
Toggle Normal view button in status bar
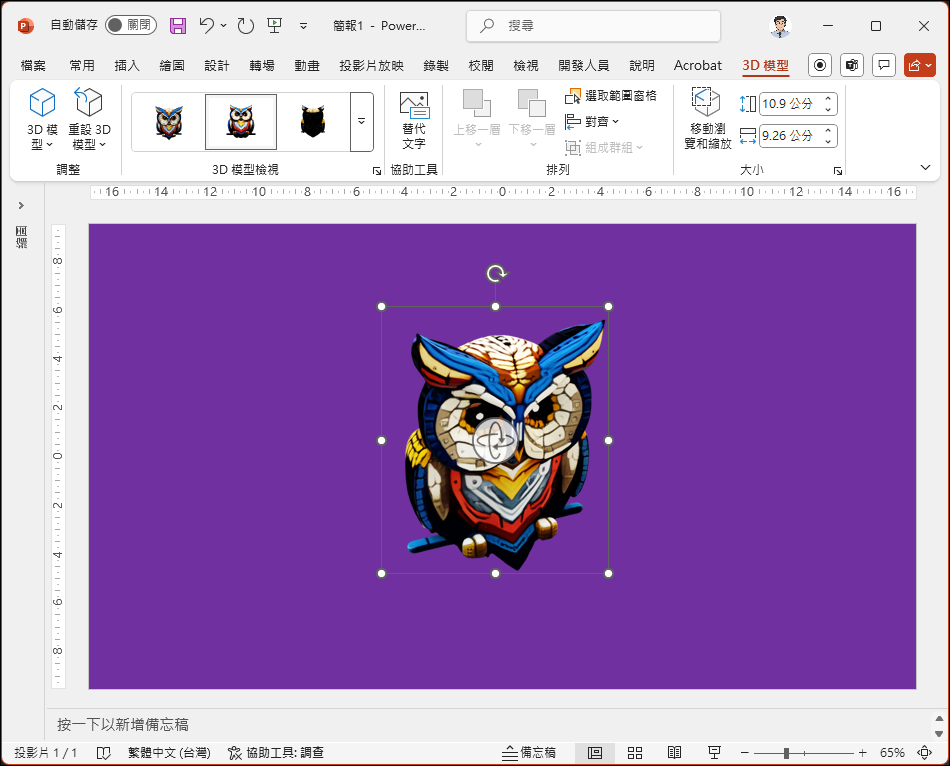(595, 752)
